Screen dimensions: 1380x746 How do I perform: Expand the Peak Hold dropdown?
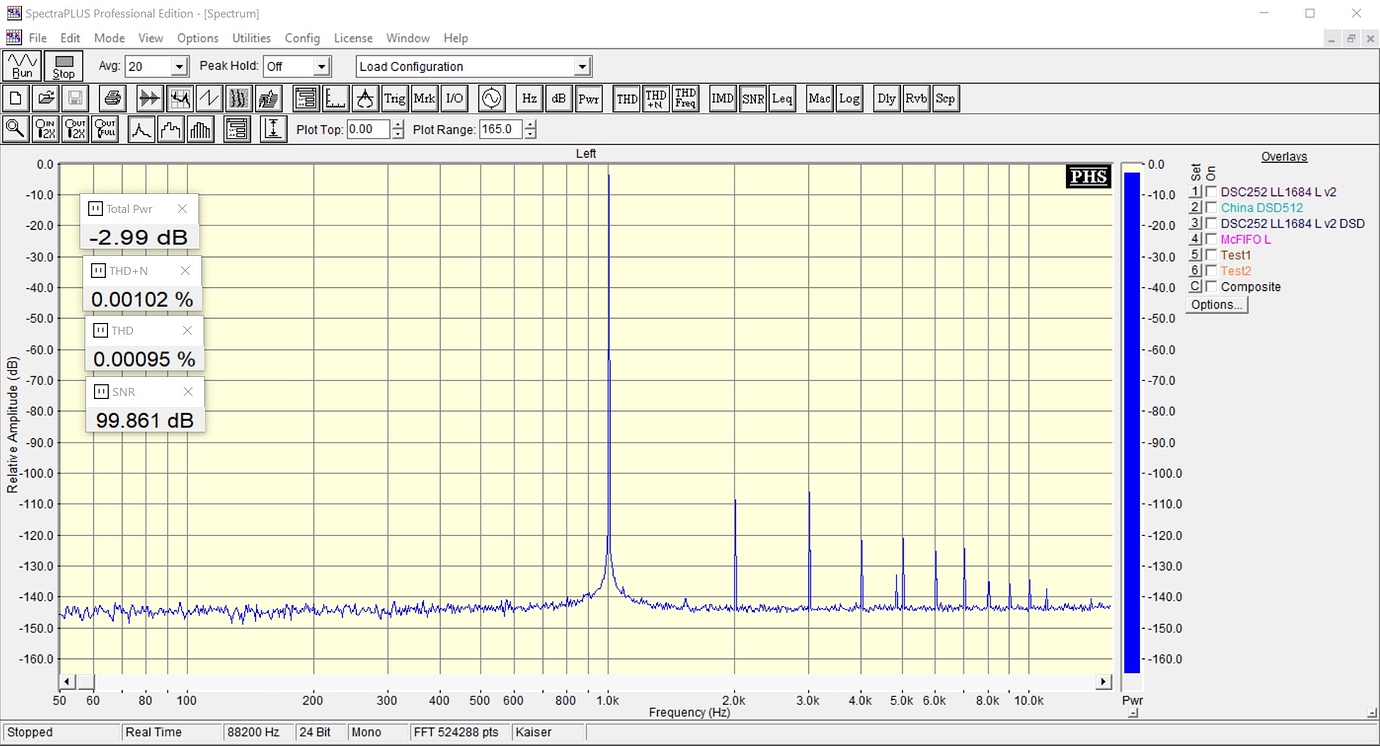[321, 67]
